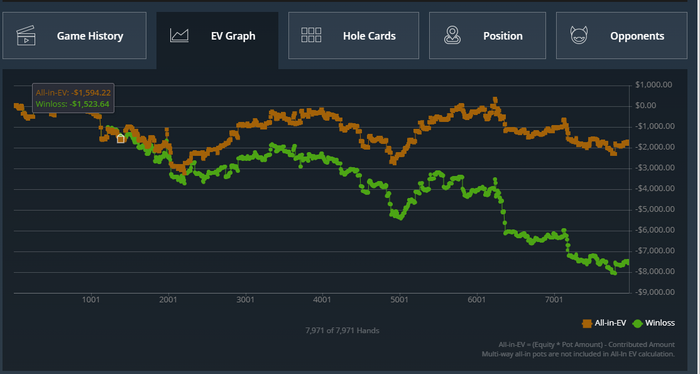Click the 5001 x-axis hand label

coord(399,300)
